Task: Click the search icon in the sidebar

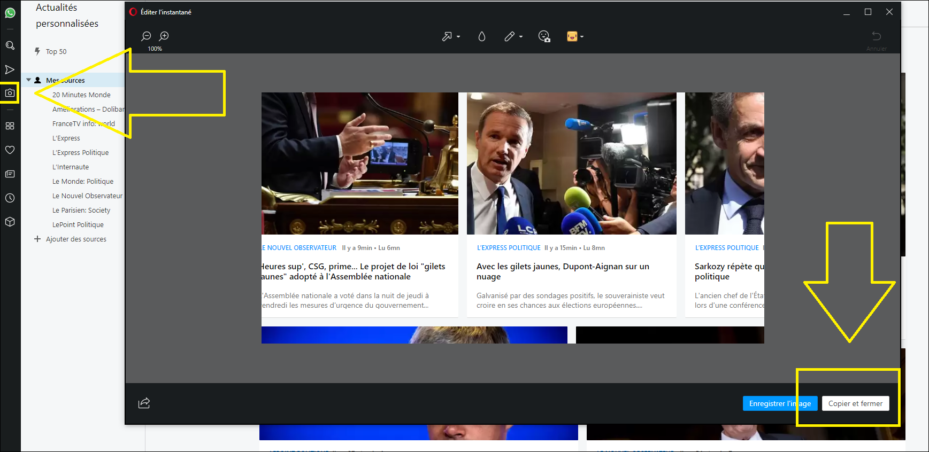Action: 9,46
